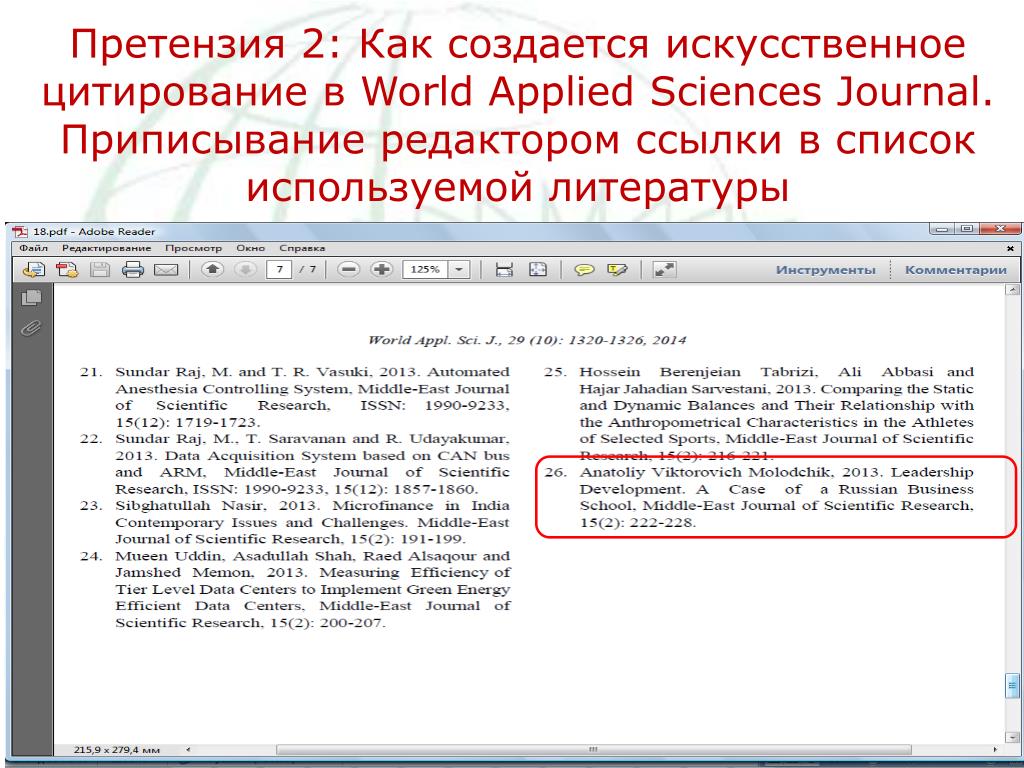This screenshot has width=1024, height=768.
Task: Open the zoom level dropdown arrow
Action: click(460, 269)
